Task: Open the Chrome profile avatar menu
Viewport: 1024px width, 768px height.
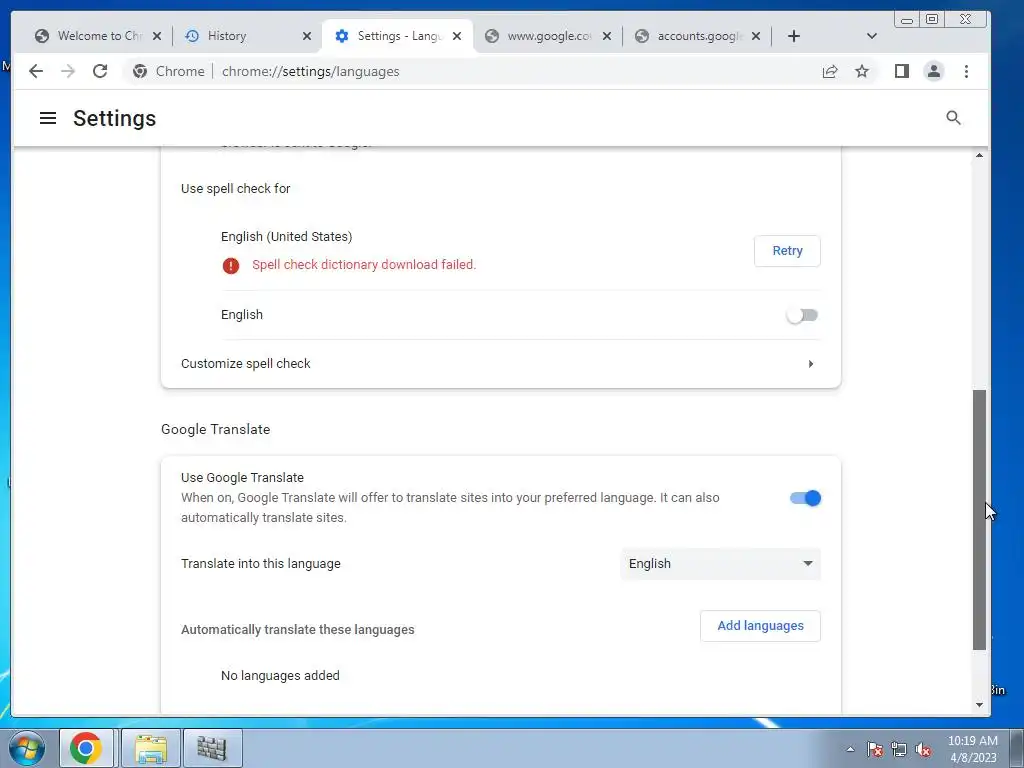Action: [x=934, y=71]
